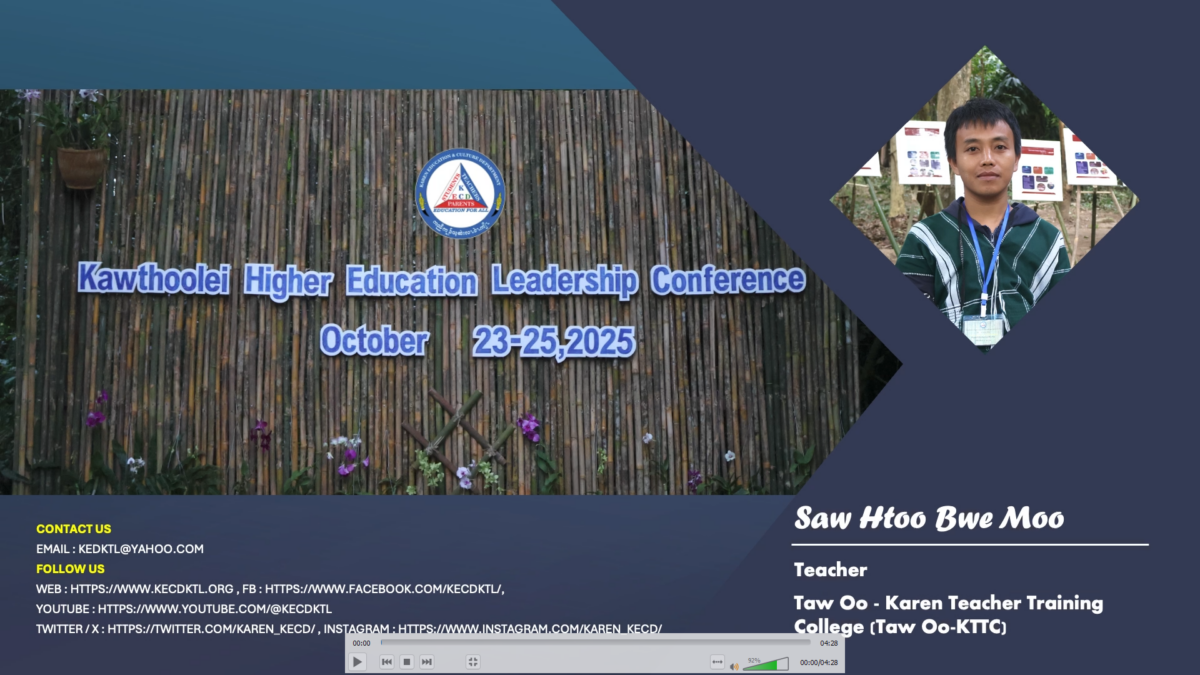This screenshot has width=1200, height=675.
Task: Skip to the next track
Action: 427,662
